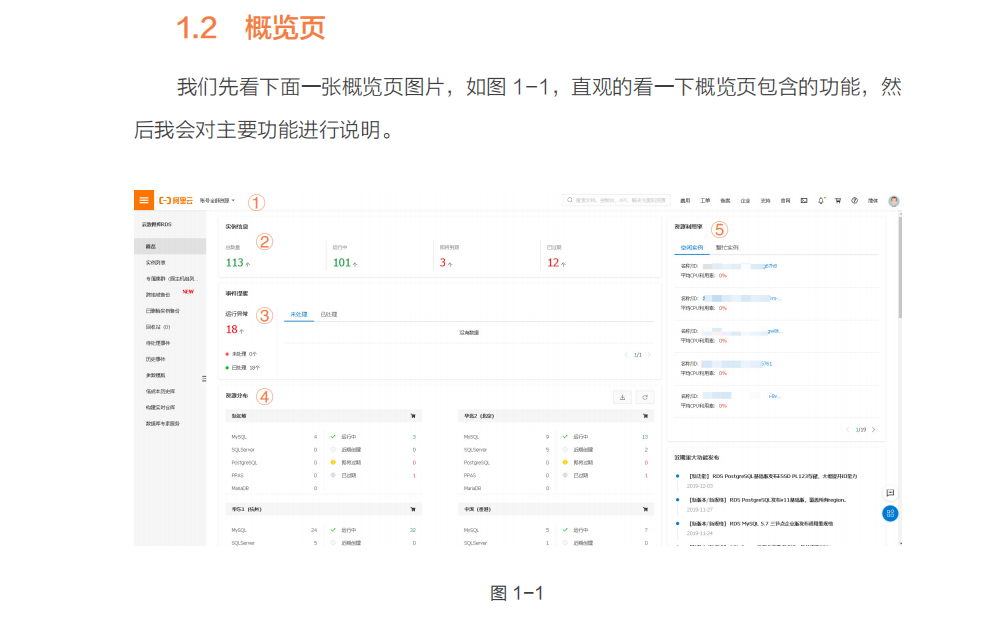The image size is (996, 638).
Task: Click the total instance count 113
Action: click(x=234, y=262)
